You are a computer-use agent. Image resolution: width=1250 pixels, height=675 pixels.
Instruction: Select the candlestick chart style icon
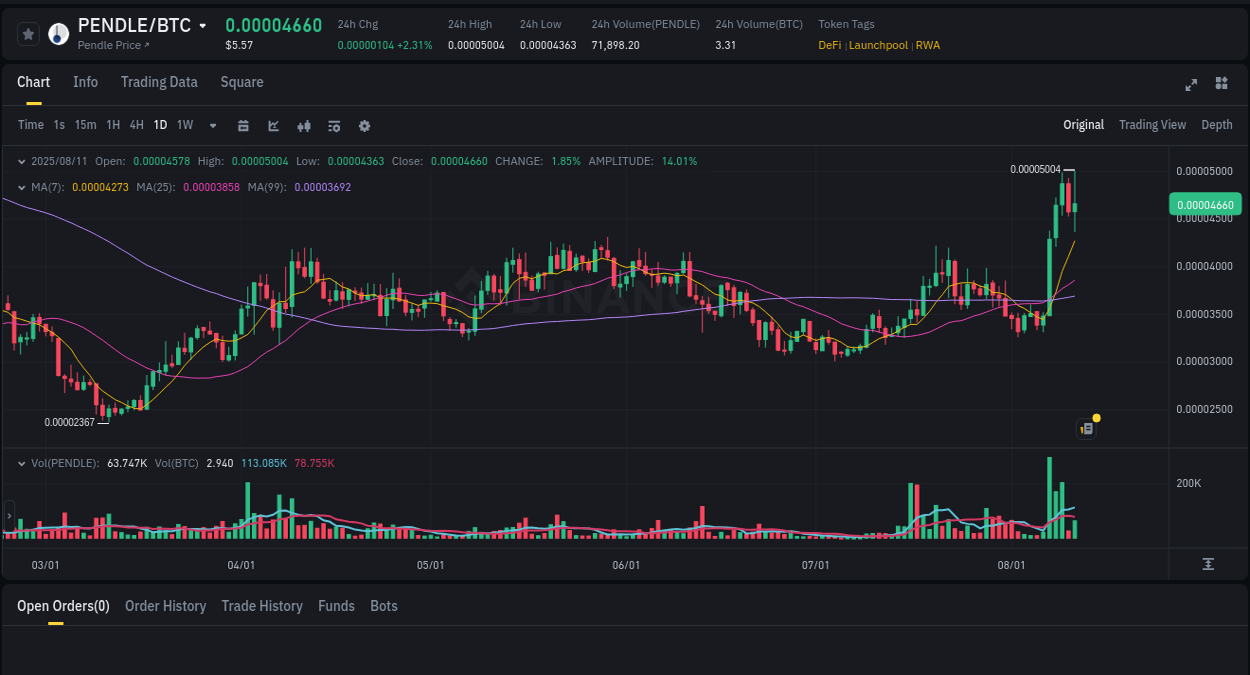point(303,125)
